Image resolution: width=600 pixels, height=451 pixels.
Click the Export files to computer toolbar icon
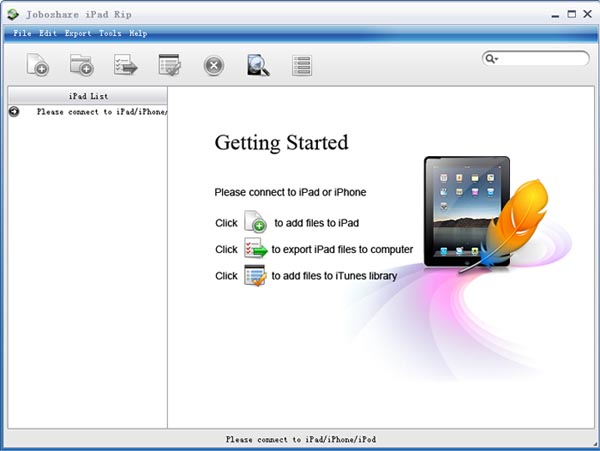126,65
